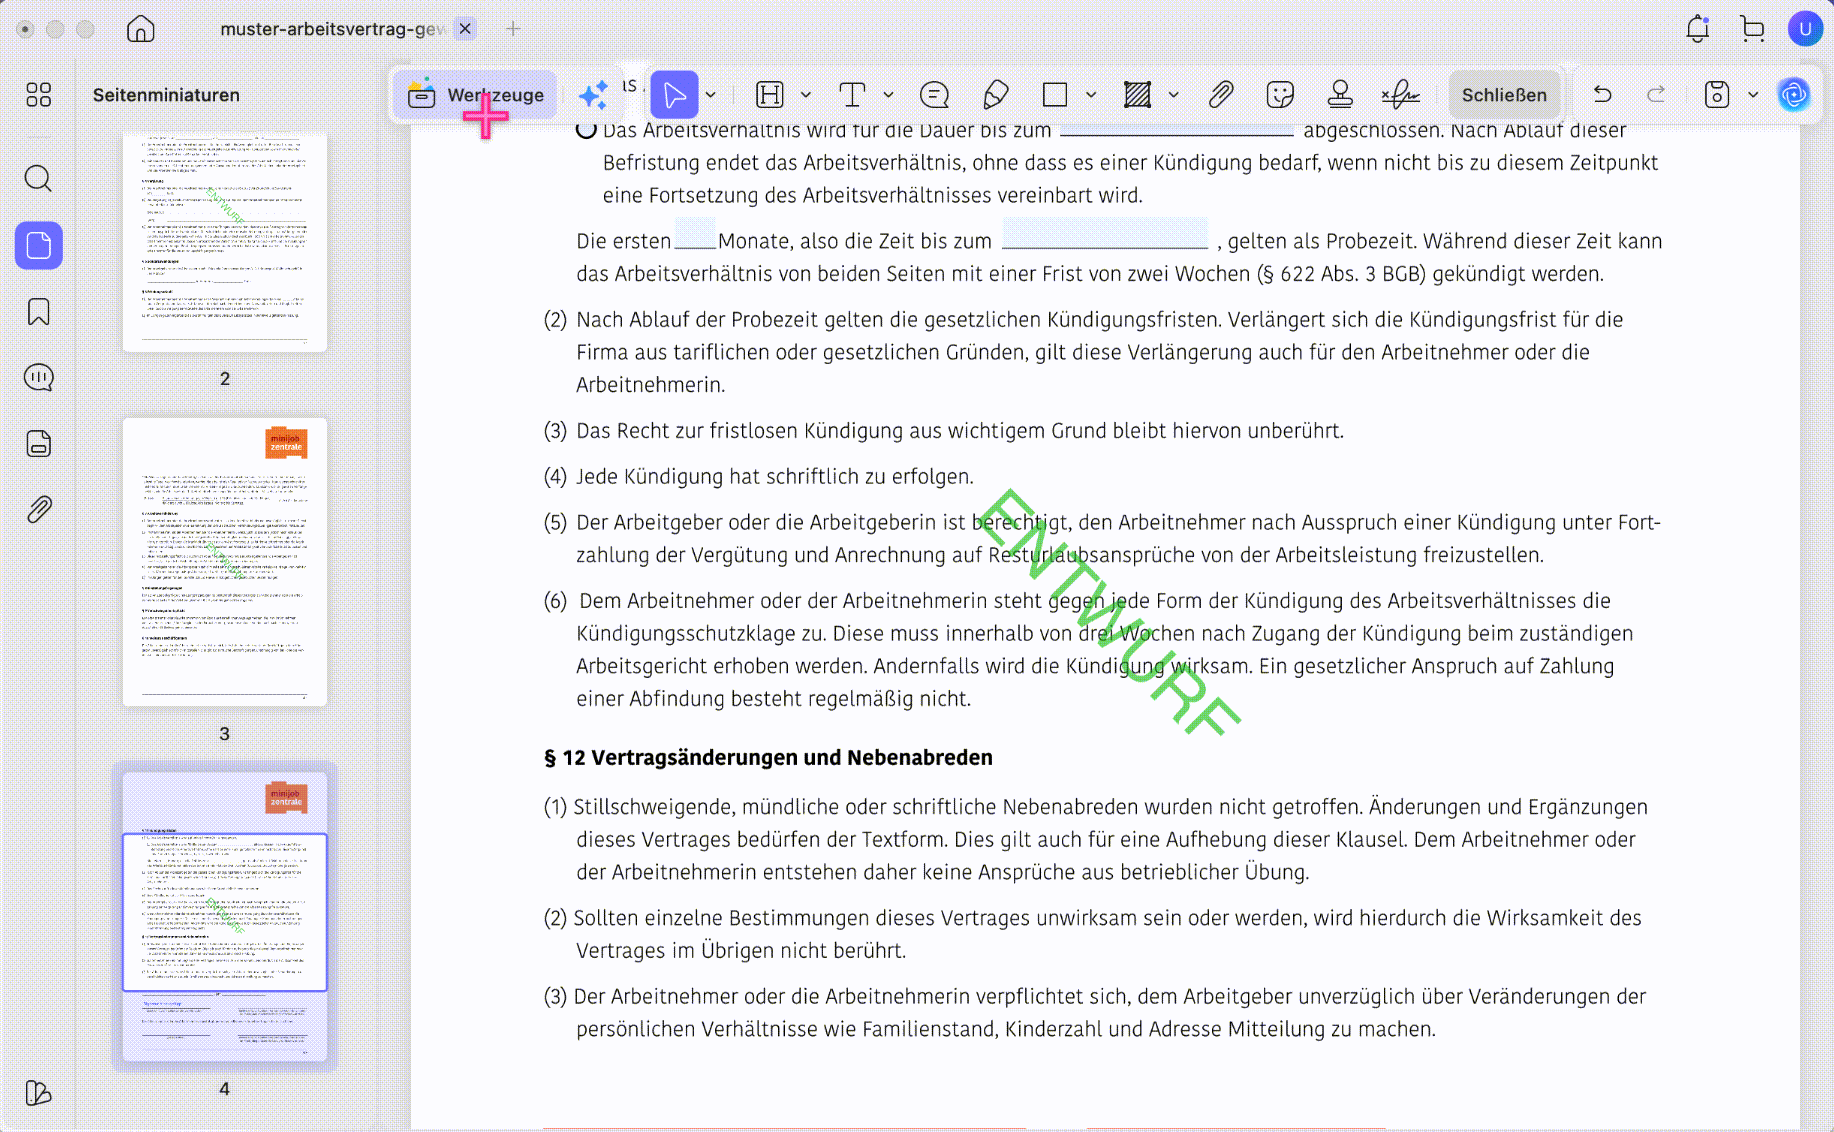
Task: Redo the last action
Action: (x=1656, y=95)
